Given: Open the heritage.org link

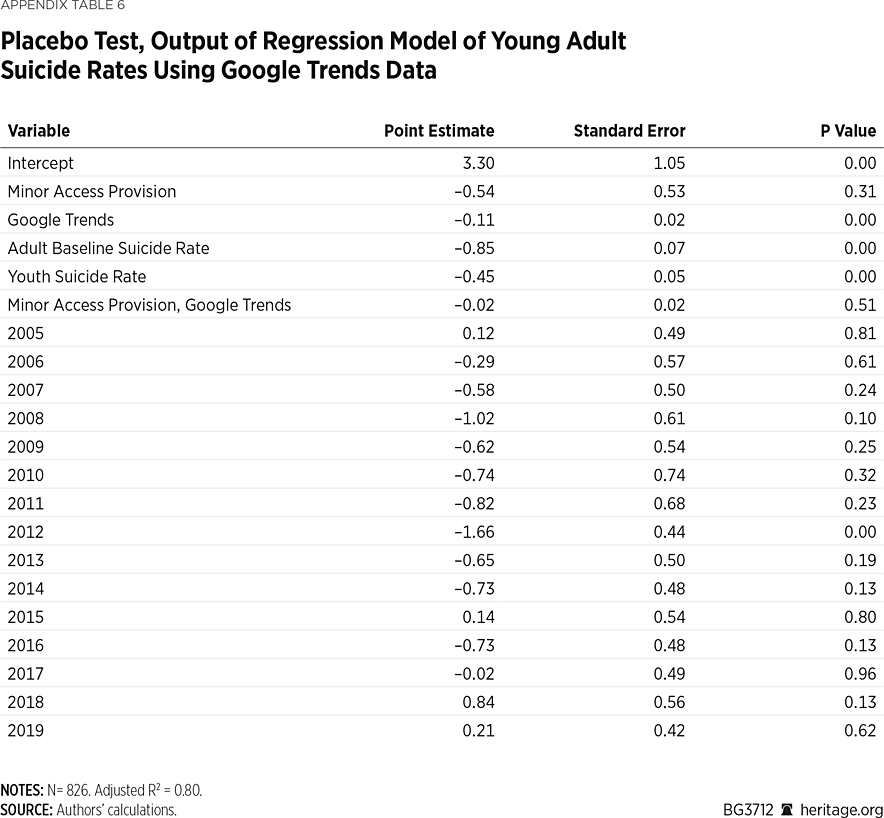Looking at the screenshot, I should [x=841, y=809].
